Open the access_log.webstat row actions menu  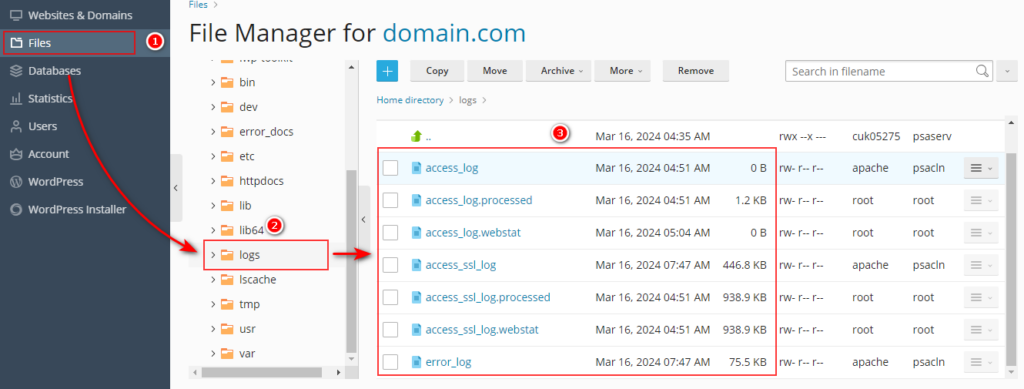981,233
